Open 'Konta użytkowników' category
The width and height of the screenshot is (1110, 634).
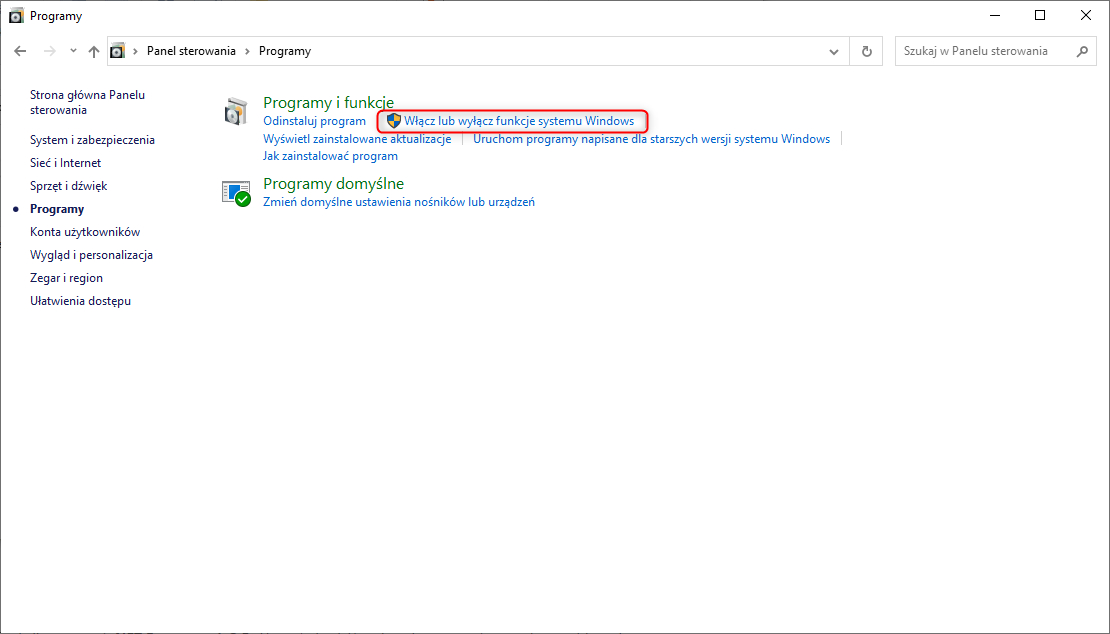(85, 232)
